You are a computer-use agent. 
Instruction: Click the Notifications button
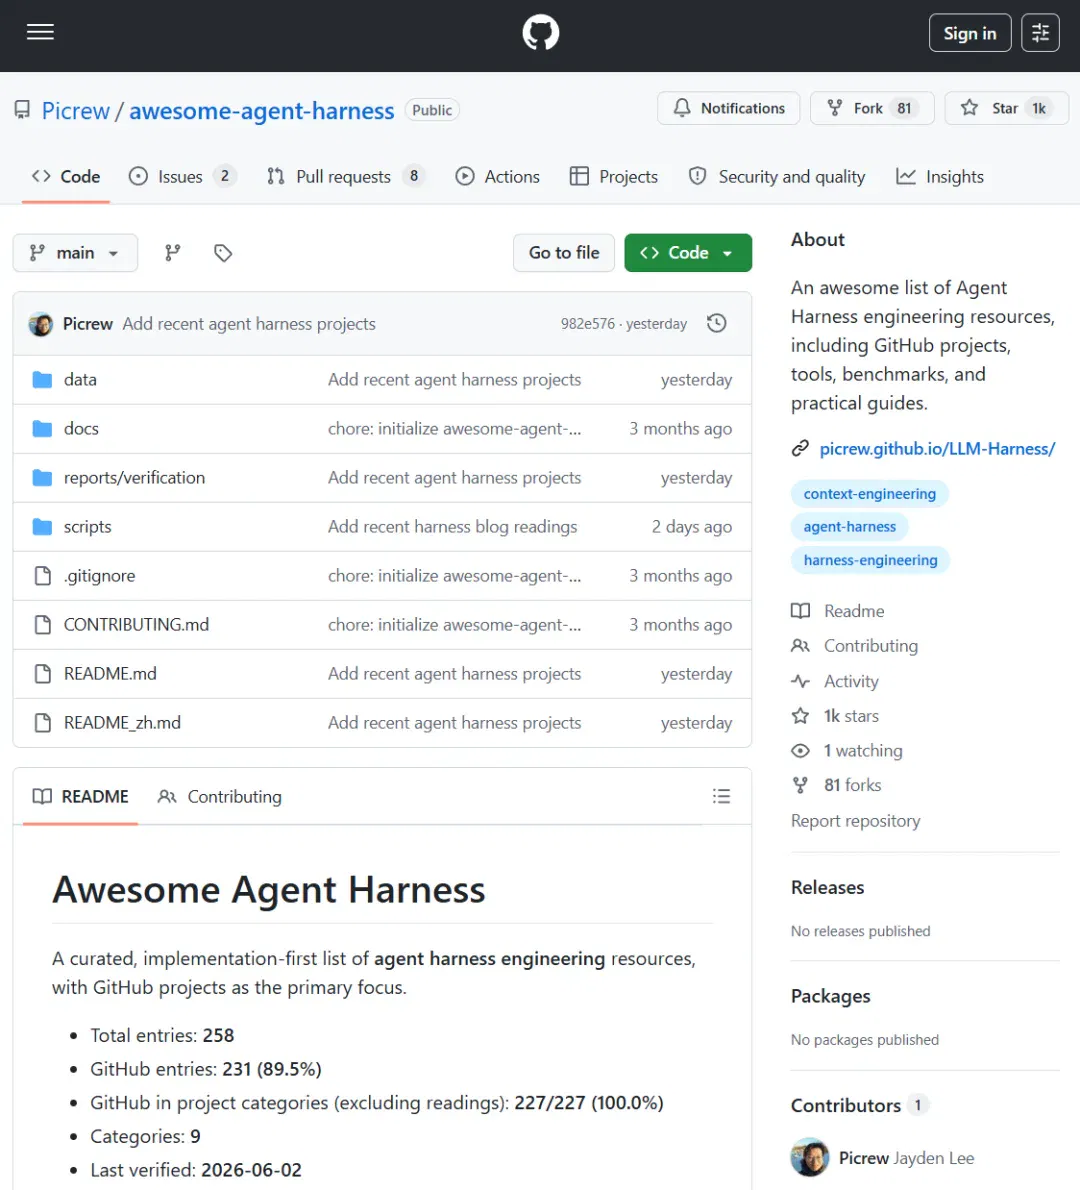pyautogui.click(x=729, y=108)
